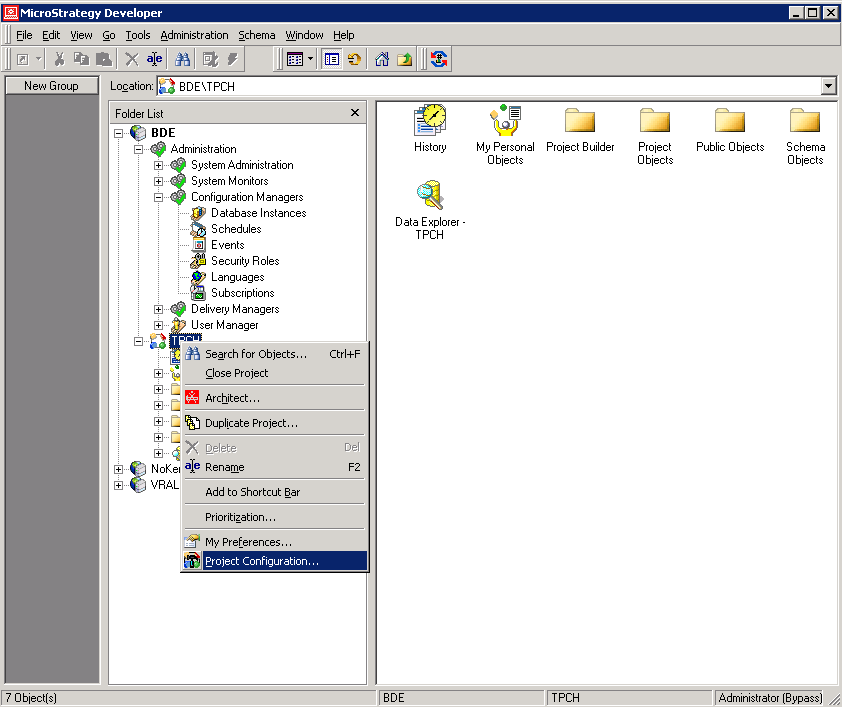Open the File menu
This screenshot has height=707, width=842.
click(x=24, y=35)
